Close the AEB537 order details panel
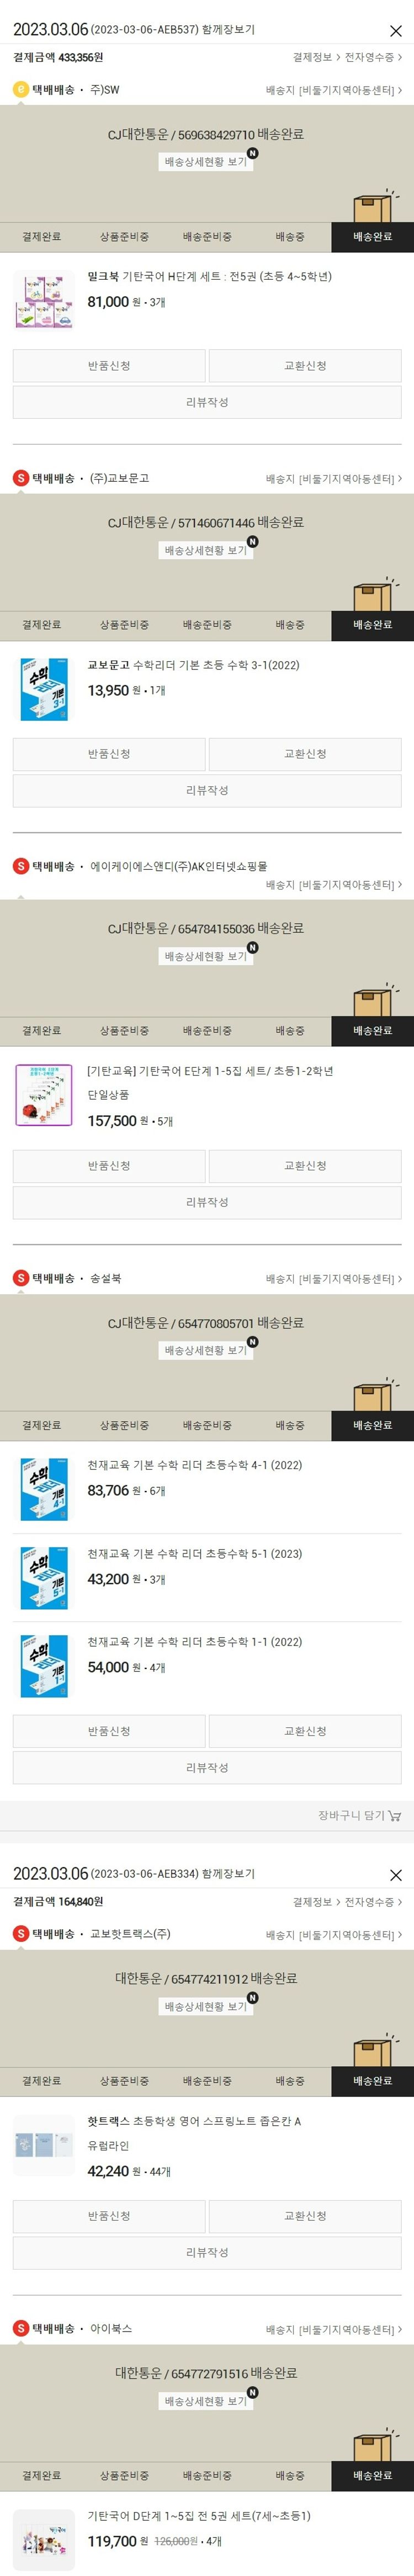 point(396,31)
